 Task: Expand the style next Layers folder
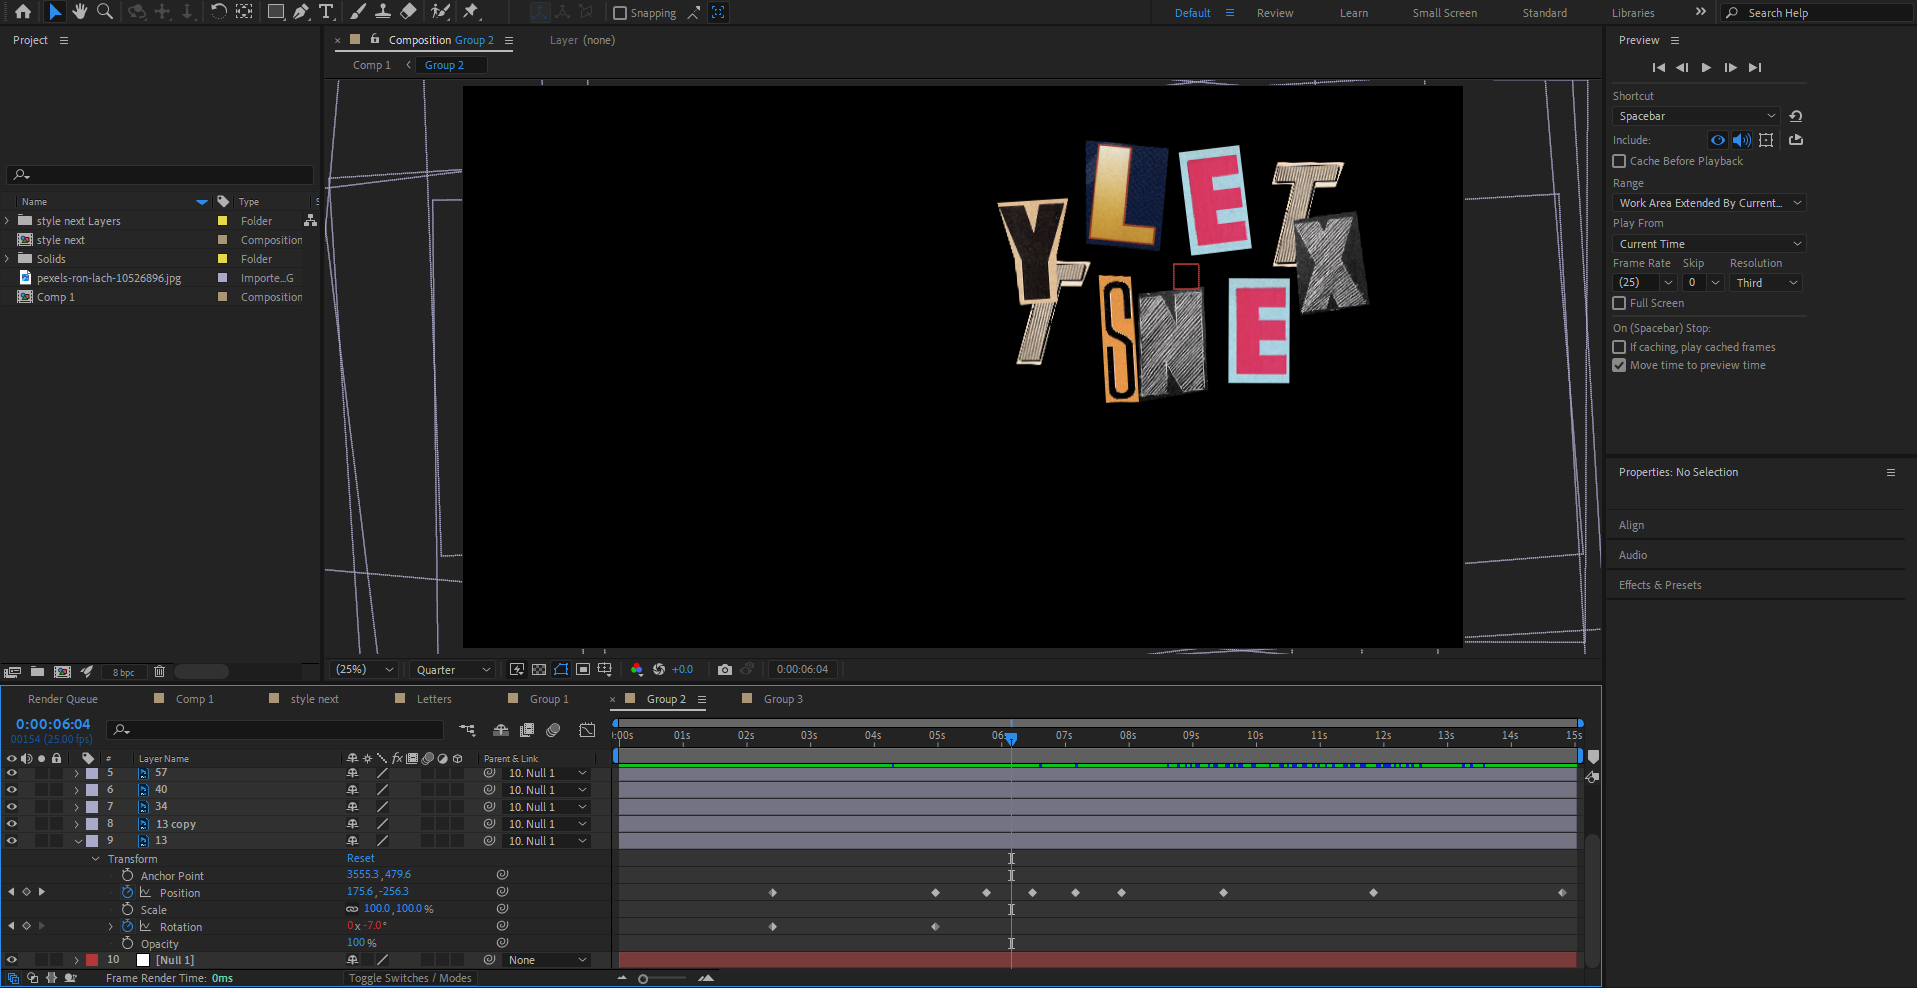click(7, 221)
